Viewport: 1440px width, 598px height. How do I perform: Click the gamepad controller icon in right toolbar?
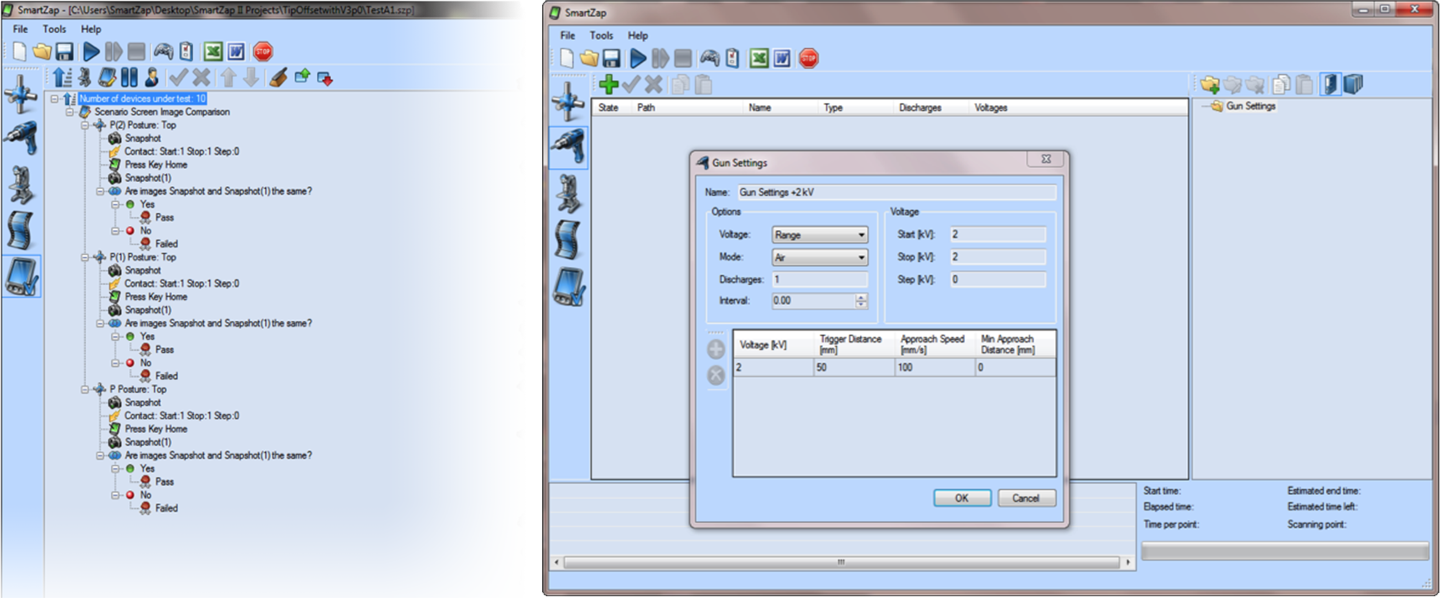click(x=709, y=59)
